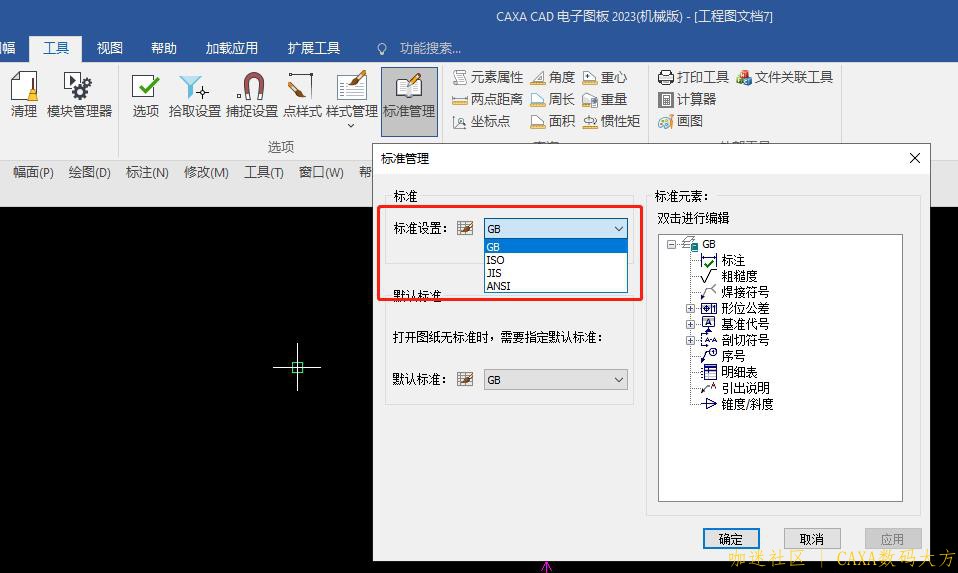Select the 焊接符号 welding symbol item
The image size is (958, 573).
coord(745,292)
